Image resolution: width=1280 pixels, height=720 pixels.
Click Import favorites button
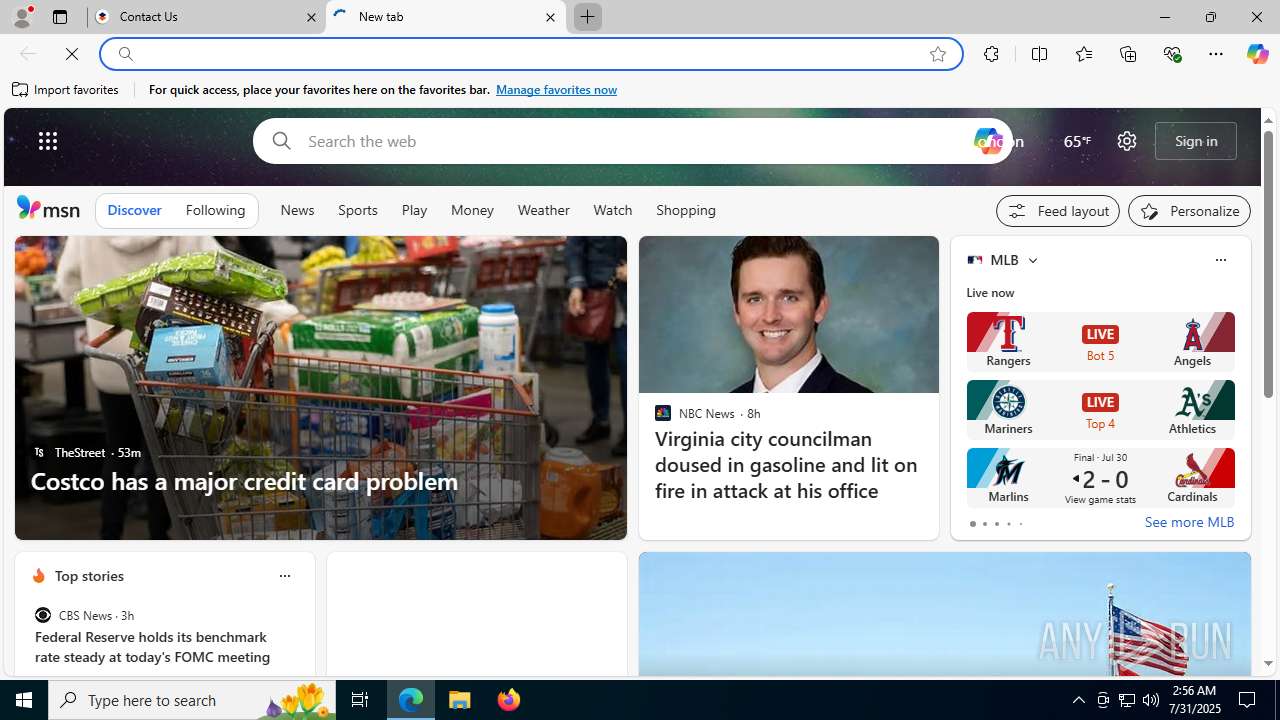pyautogui.click(x=66, y=90)
